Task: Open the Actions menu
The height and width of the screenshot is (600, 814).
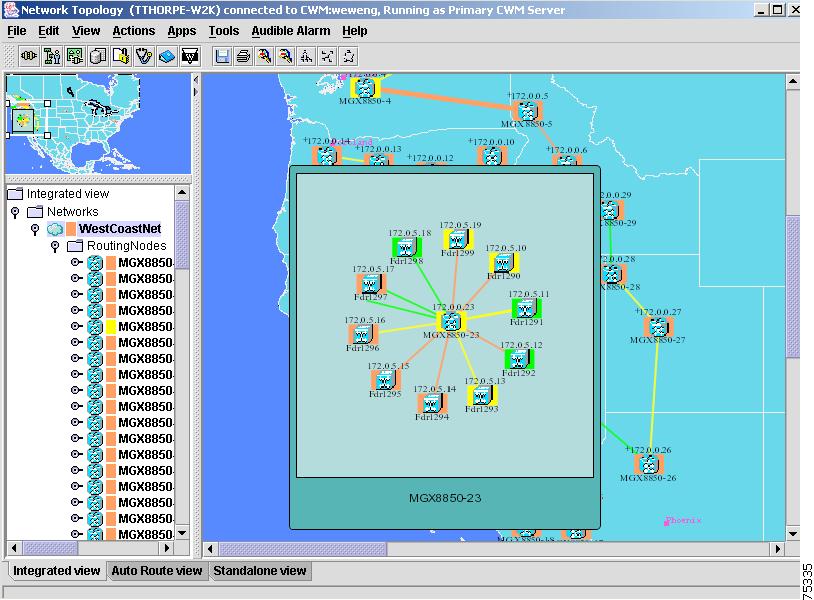Action: (133, 31)
